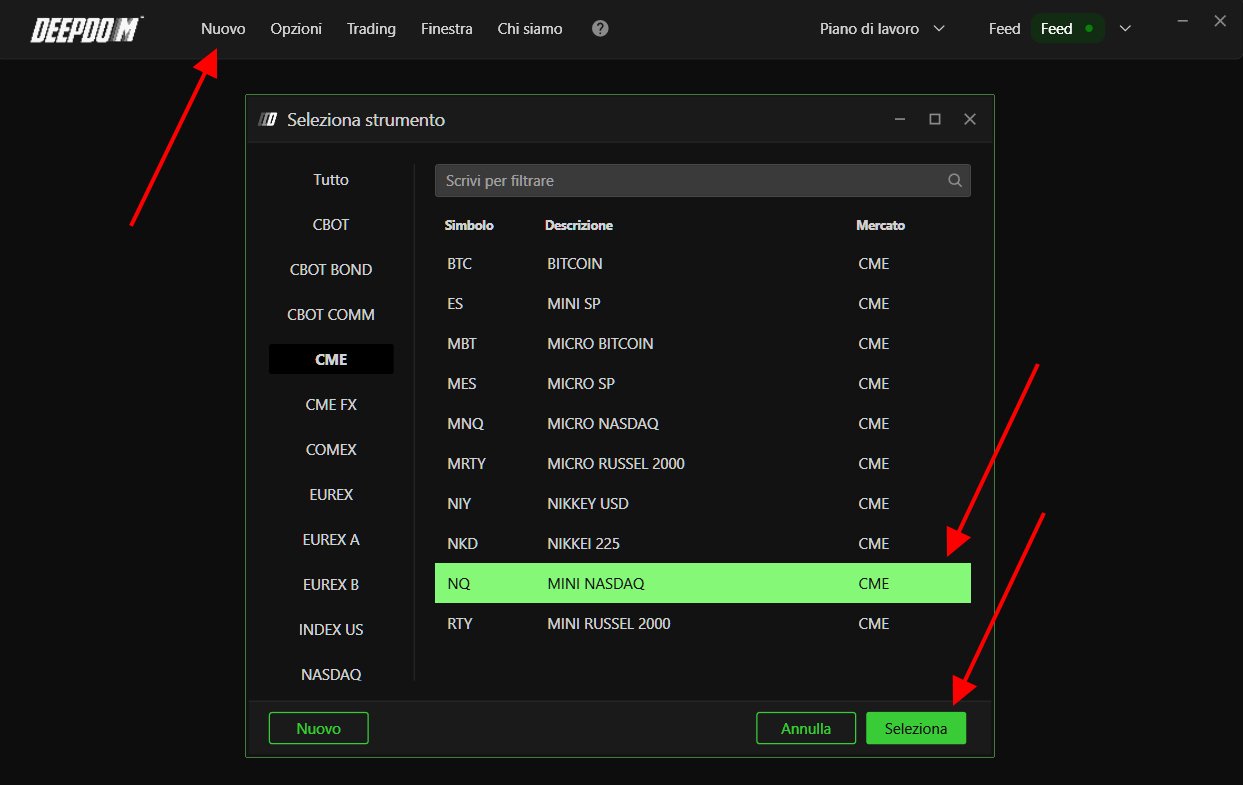This screenshot has height=785, width=1243.
Task: Open the Opzioni menu
Action: pos(296,29)
